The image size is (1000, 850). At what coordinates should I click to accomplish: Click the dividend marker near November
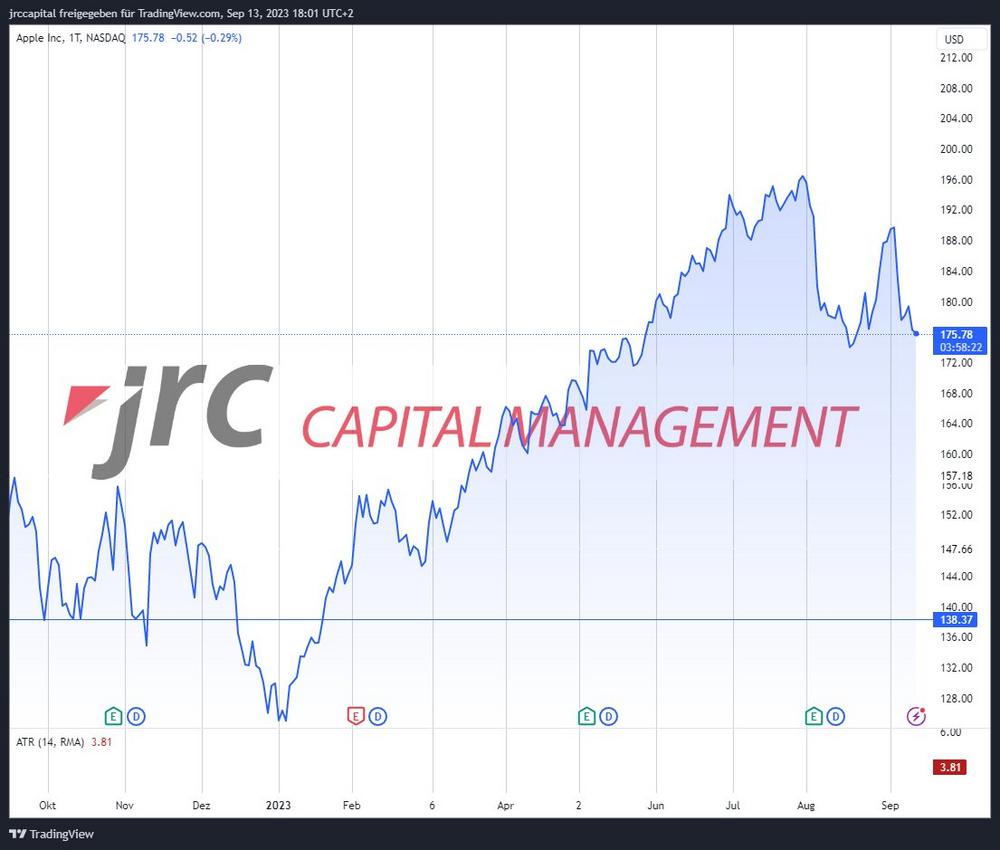(136, 716)
